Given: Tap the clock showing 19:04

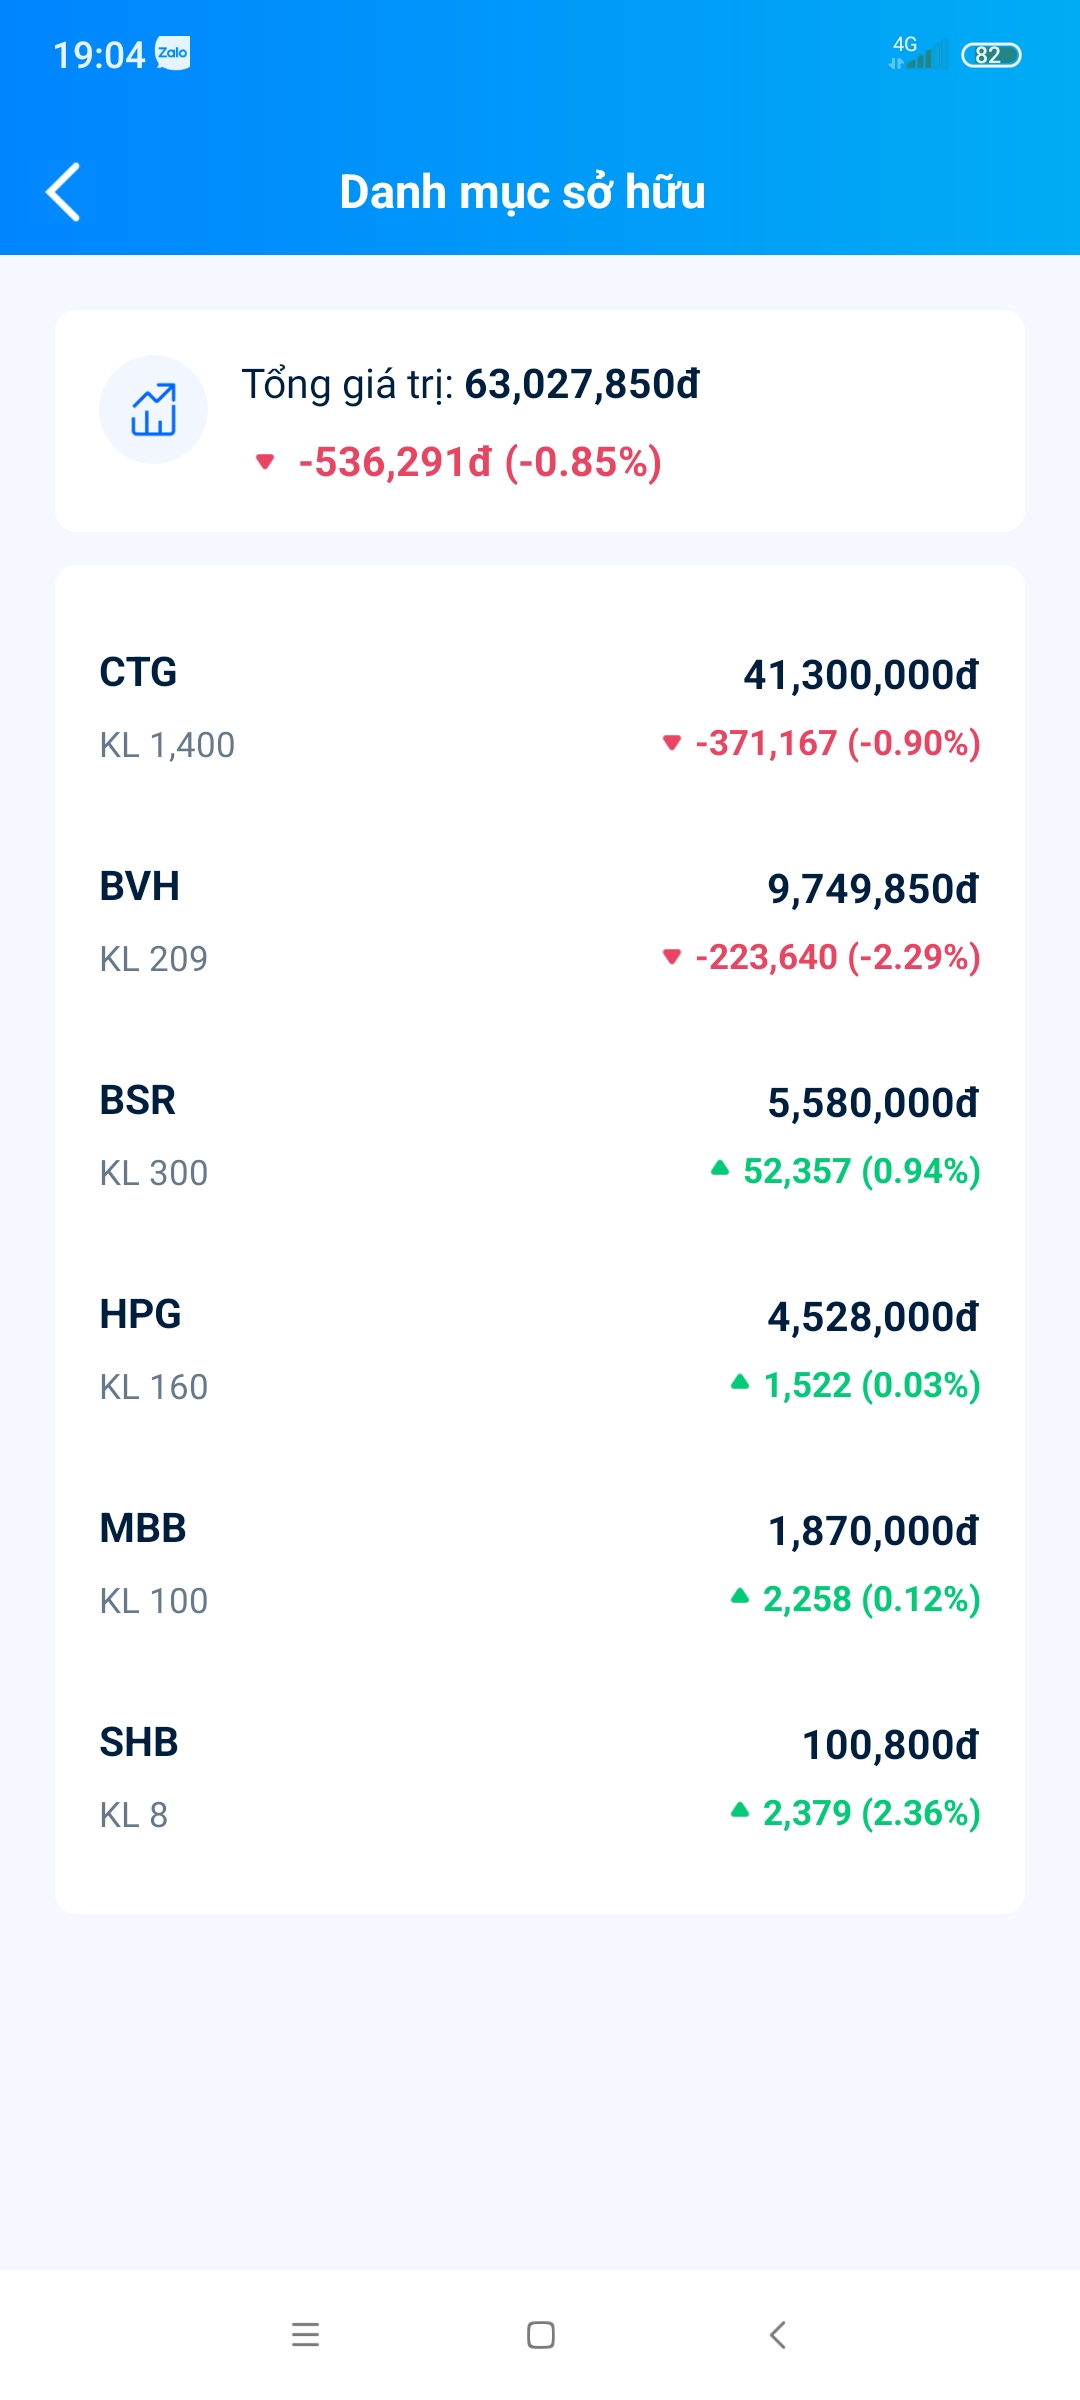Looking at the screenshot, I should click(x=99, y=55).
